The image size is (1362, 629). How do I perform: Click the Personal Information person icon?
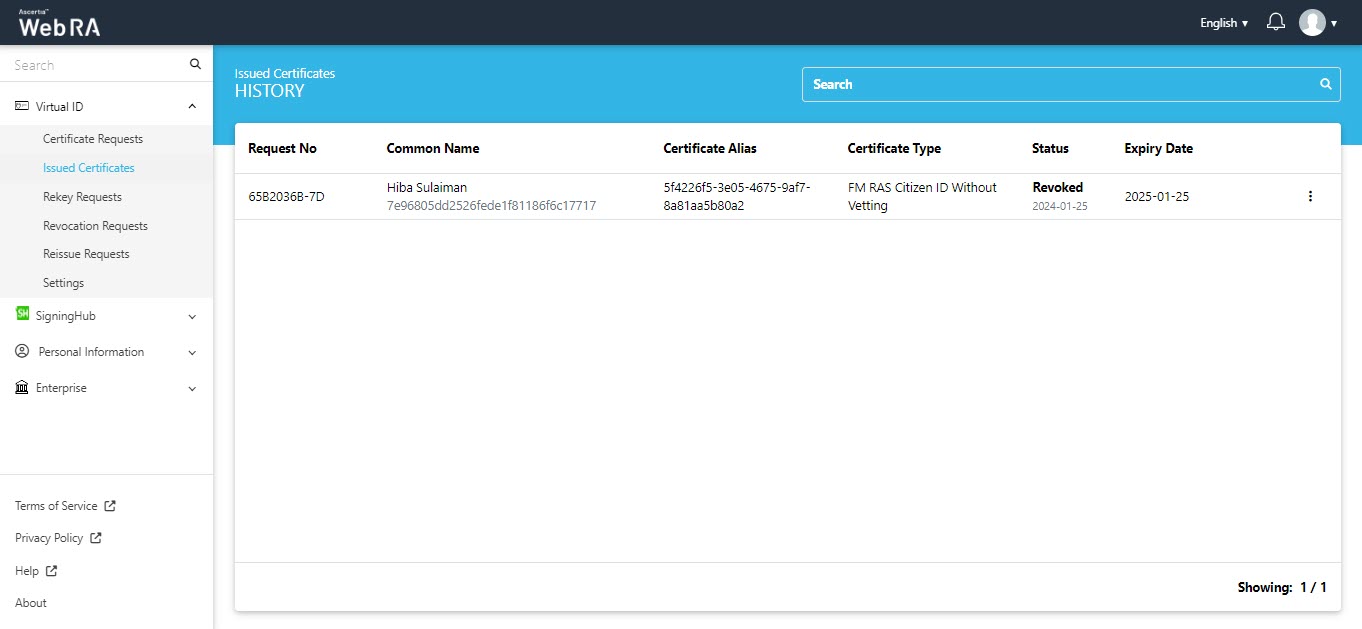point(22,352)
